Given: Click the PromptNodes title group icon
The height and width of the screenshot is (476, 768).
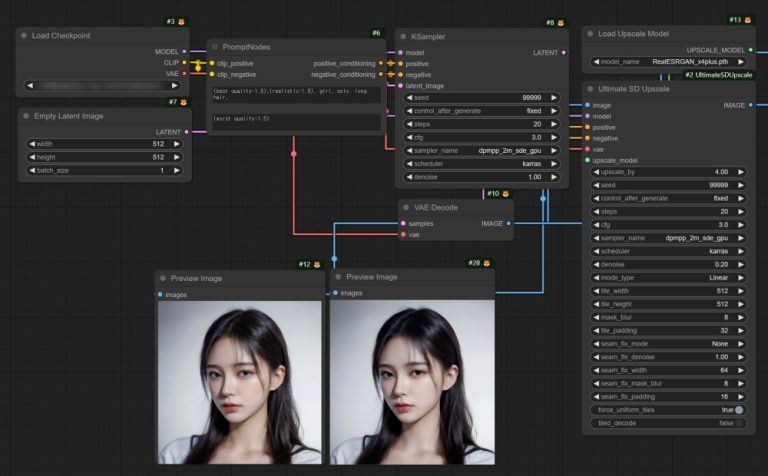Looking at the screenshot, I should point(215,47).
